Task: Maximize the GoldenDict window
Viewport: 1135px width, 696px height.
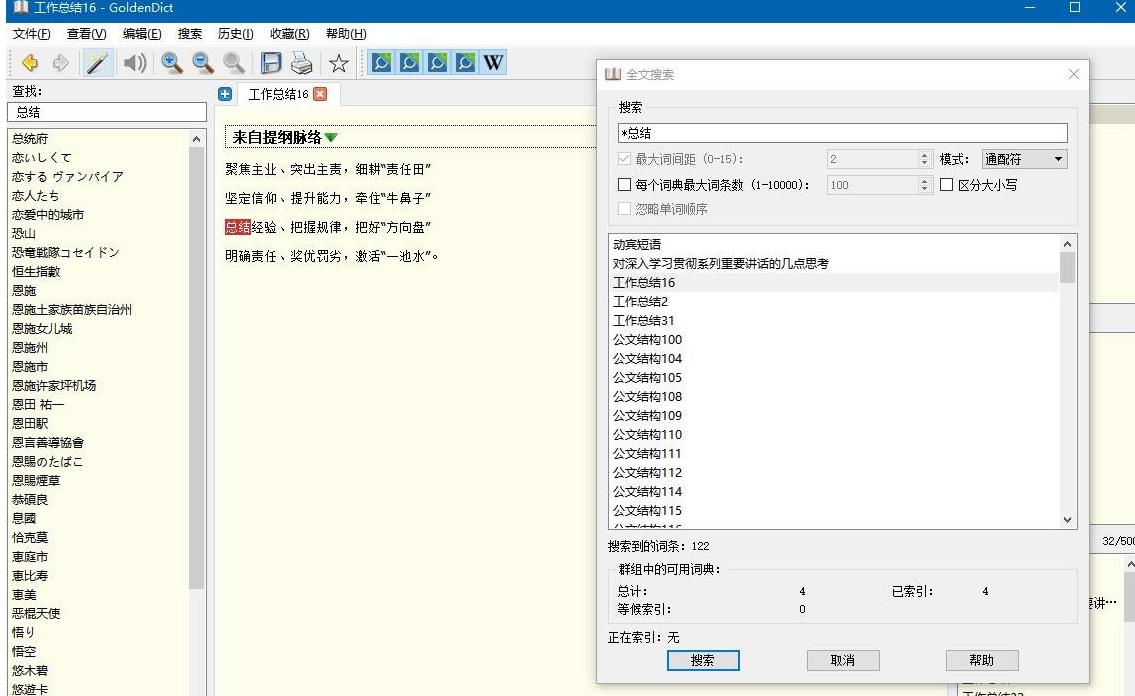Action: pos(1075,8)
